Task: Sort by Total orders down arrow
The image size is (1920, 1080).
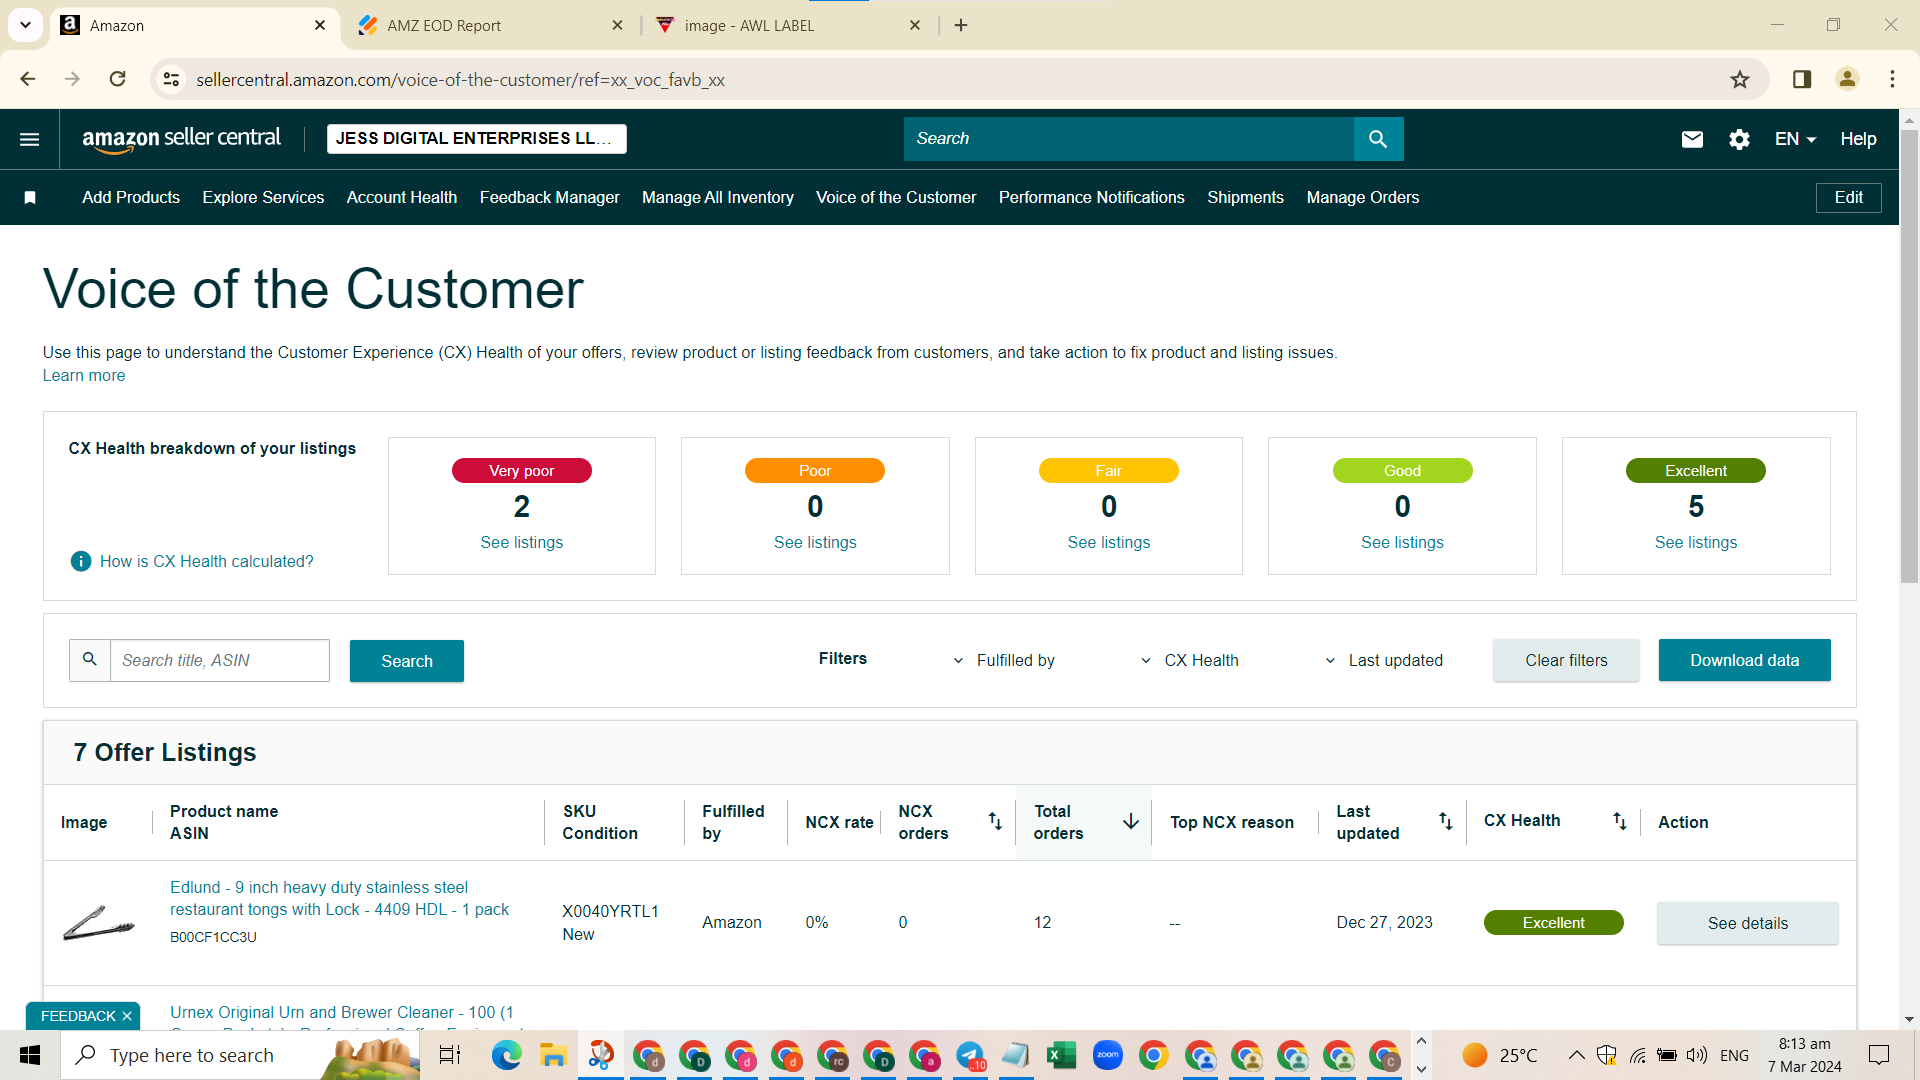Action: pos(1130,821)
